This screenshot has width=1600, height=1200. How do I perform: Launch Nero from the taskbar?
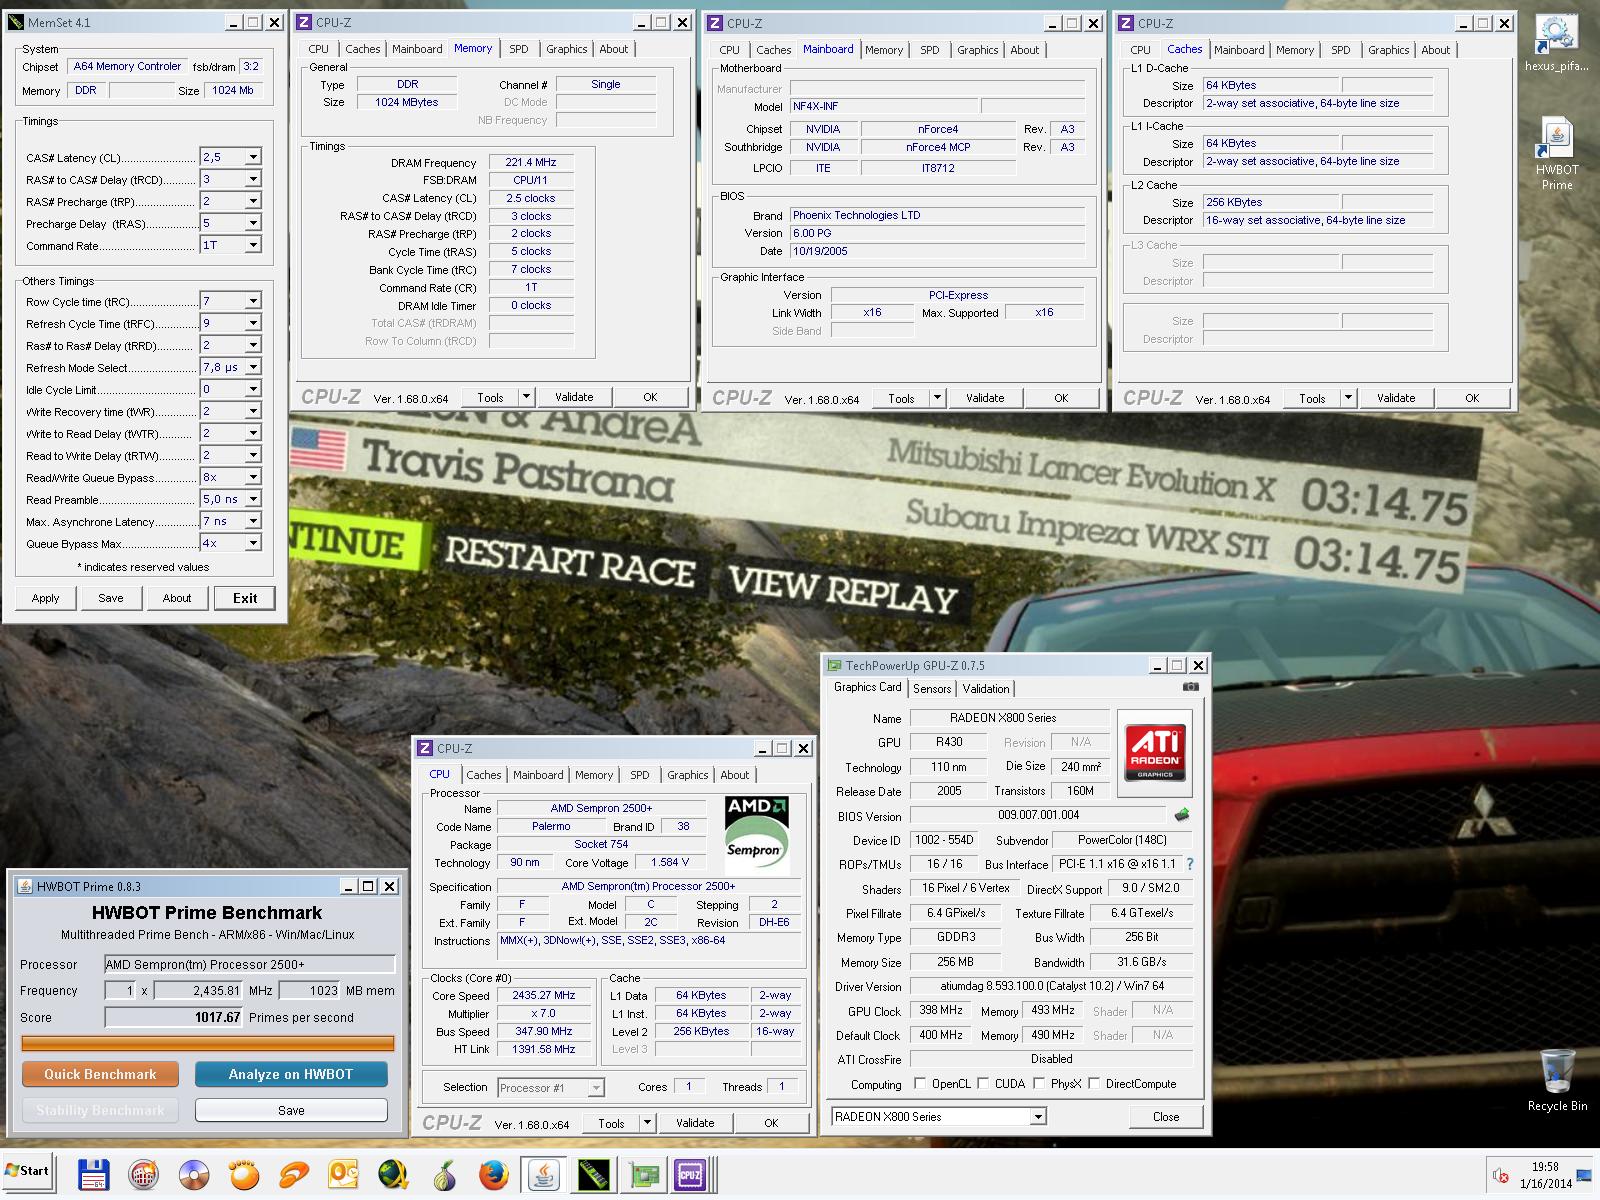(143, 1175)
